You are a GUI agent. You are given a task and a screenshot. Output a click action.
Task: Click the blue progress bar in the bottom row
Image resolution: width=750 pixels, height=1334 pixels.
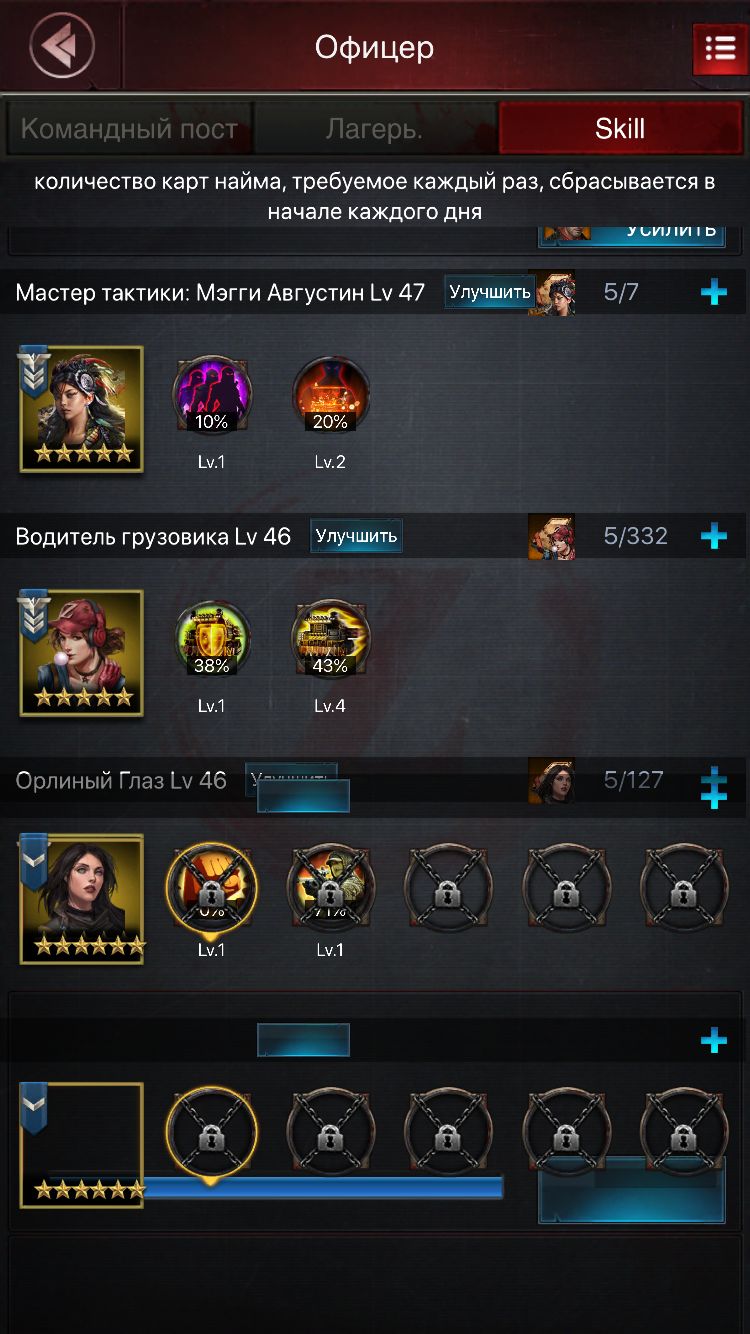pos(322,1187)
